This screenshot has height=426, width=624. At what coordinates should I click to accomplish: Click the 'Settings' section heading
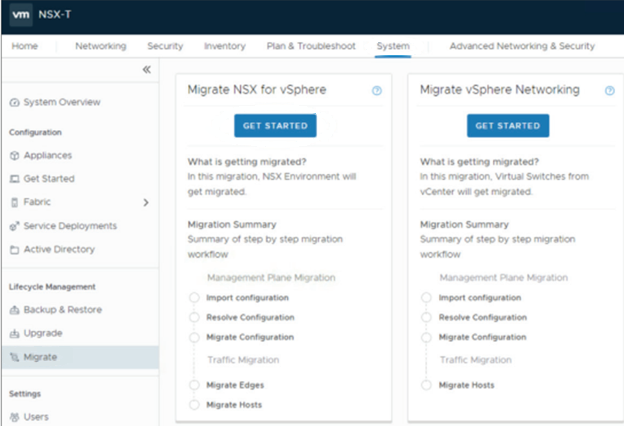[x=25, y=394]
